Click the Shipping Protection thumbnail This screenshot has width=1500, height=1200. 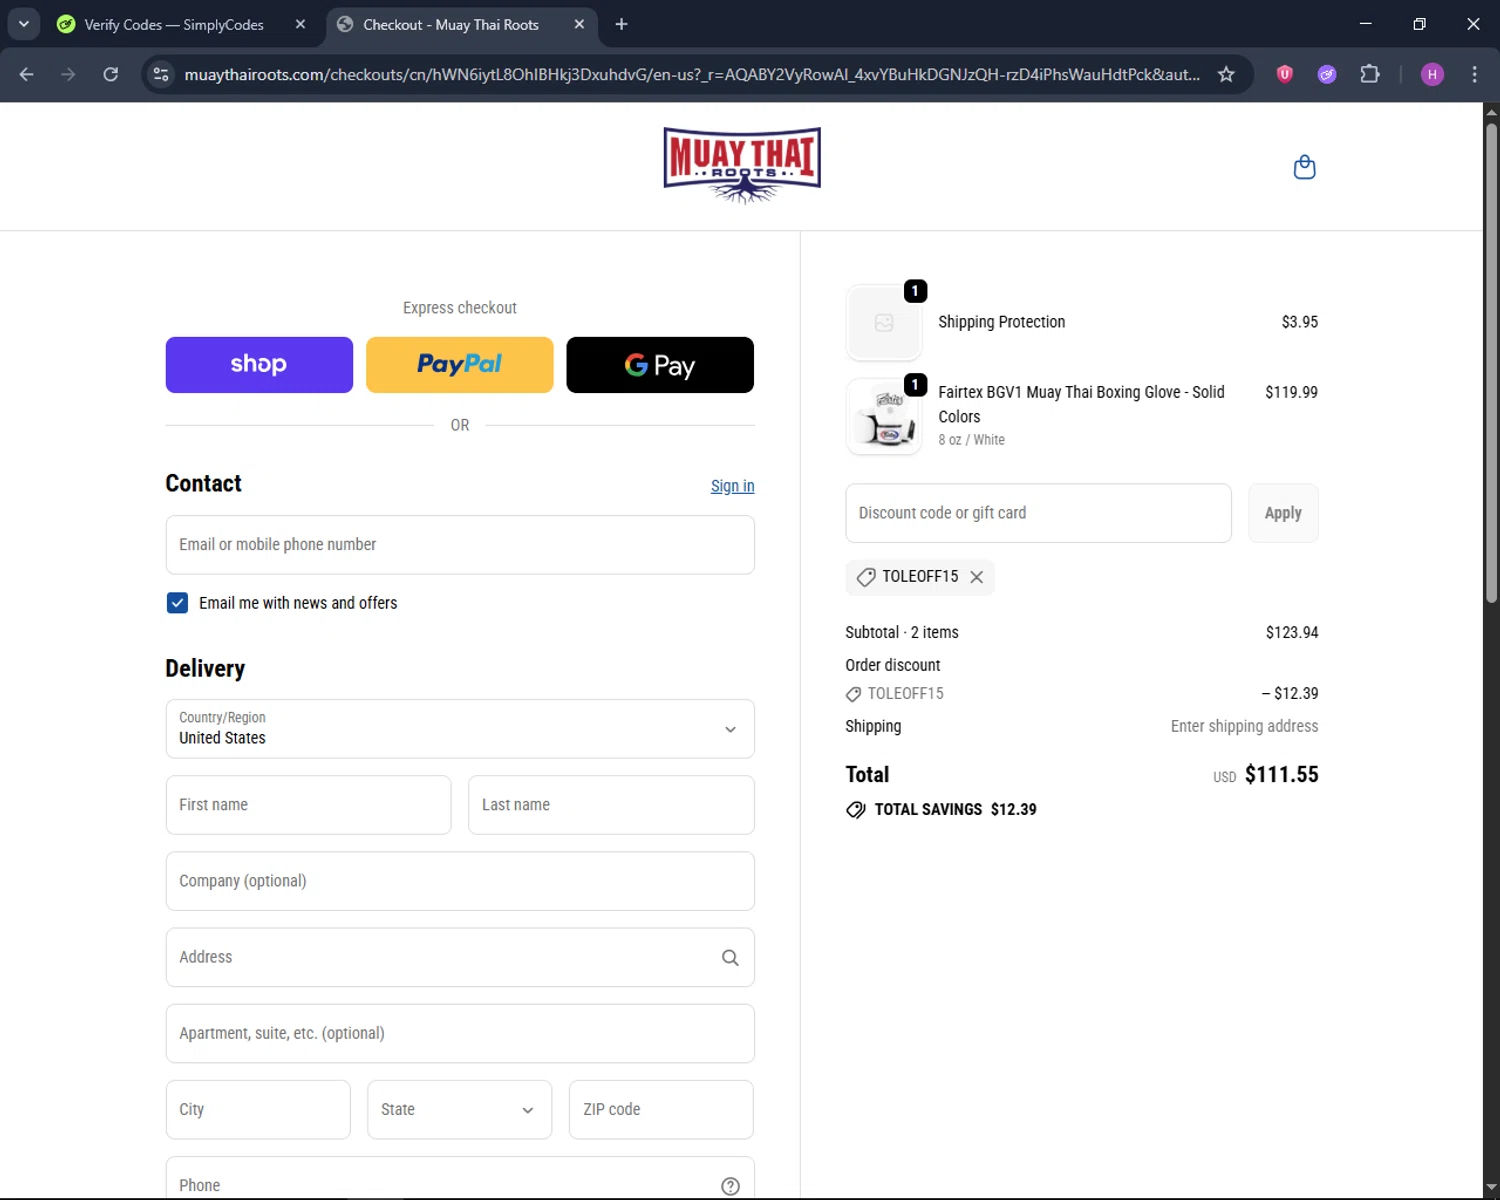(884, 323)
